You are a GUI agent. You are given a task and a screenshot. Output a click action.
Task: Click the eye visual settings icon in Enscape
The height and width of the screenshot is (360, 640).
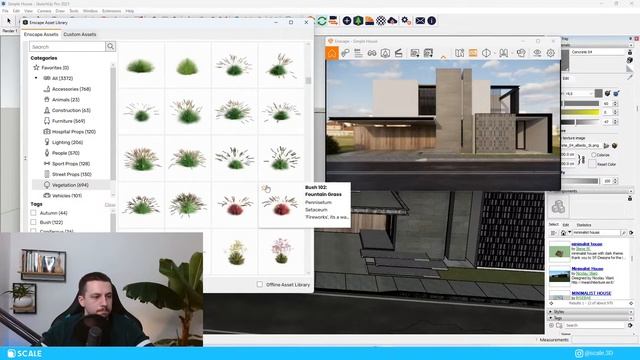click(x=537, y=53)
